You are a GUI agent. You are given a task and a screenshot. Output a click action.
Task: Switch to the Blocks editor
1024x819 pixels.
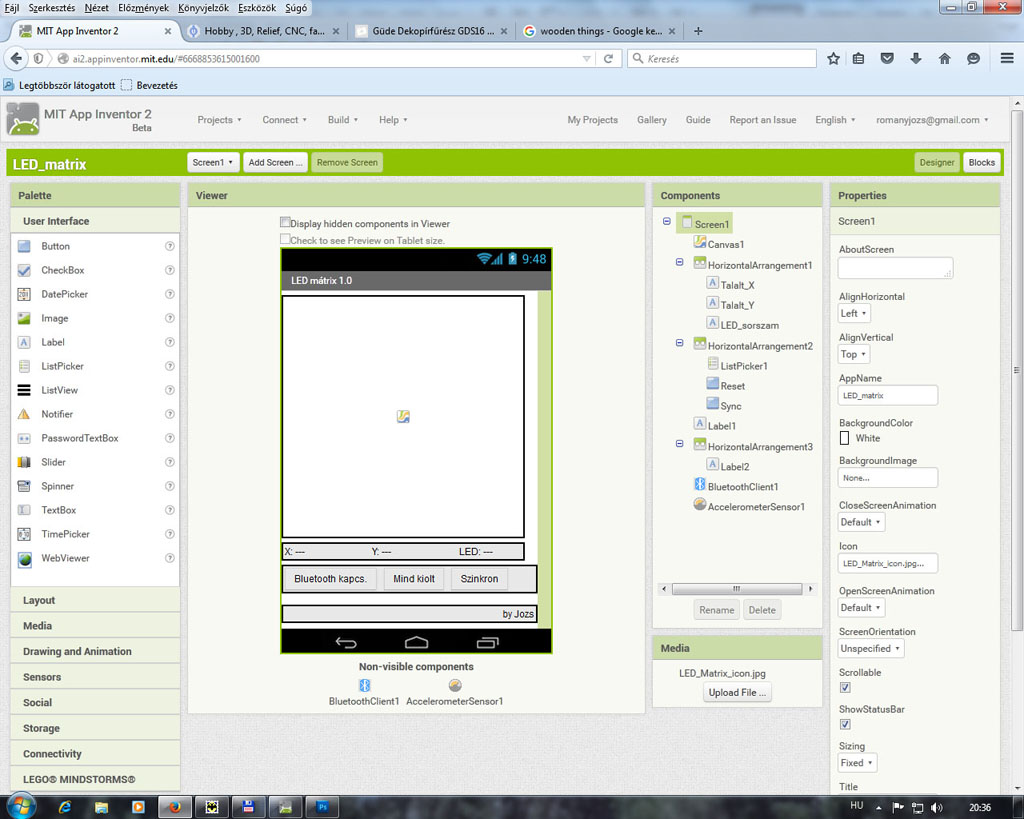tap(981, 162)
